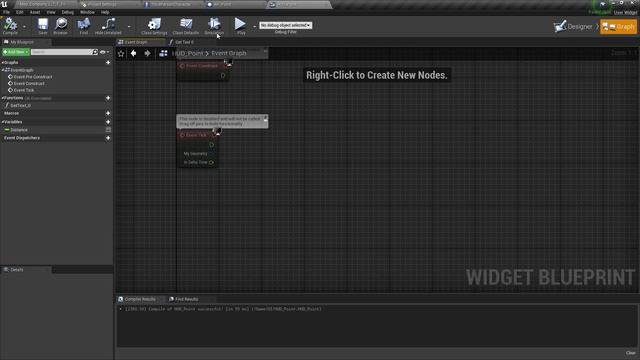Click search magnifier in My Blueprint
The width and height of the screenshot is (640, 360).
point(95,52)
